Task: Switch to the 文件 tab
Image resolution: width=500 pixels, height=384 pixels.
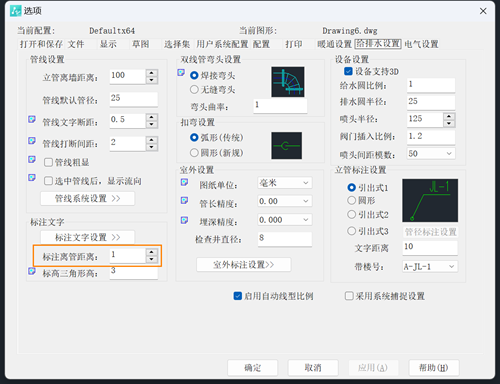Action: 76,44
